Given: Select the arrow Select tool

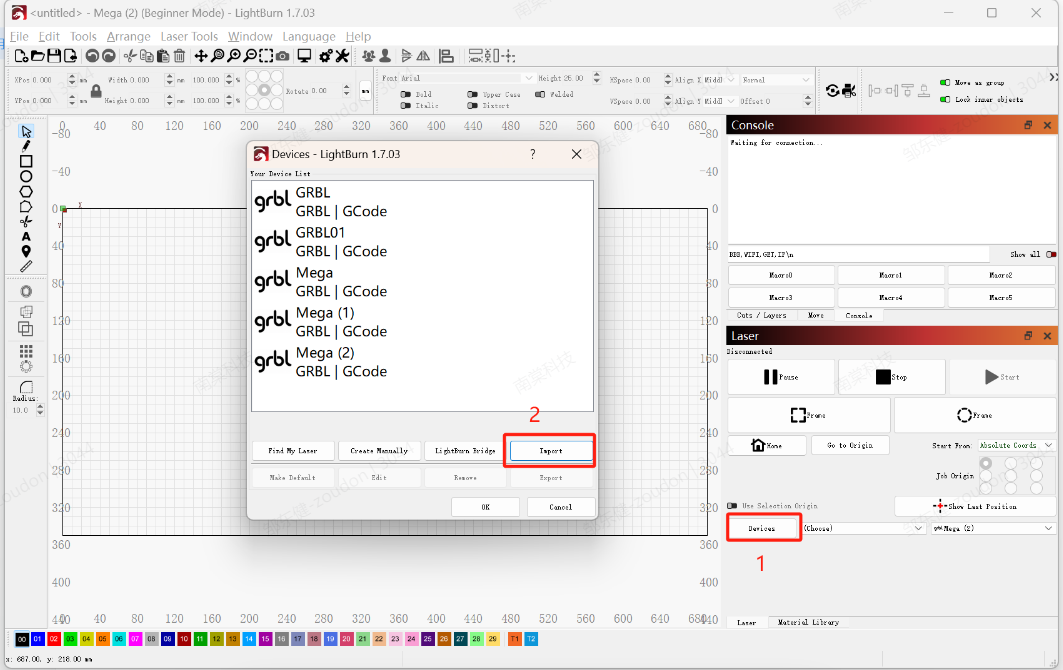Looking at the screenshot, I should point(26,132).
